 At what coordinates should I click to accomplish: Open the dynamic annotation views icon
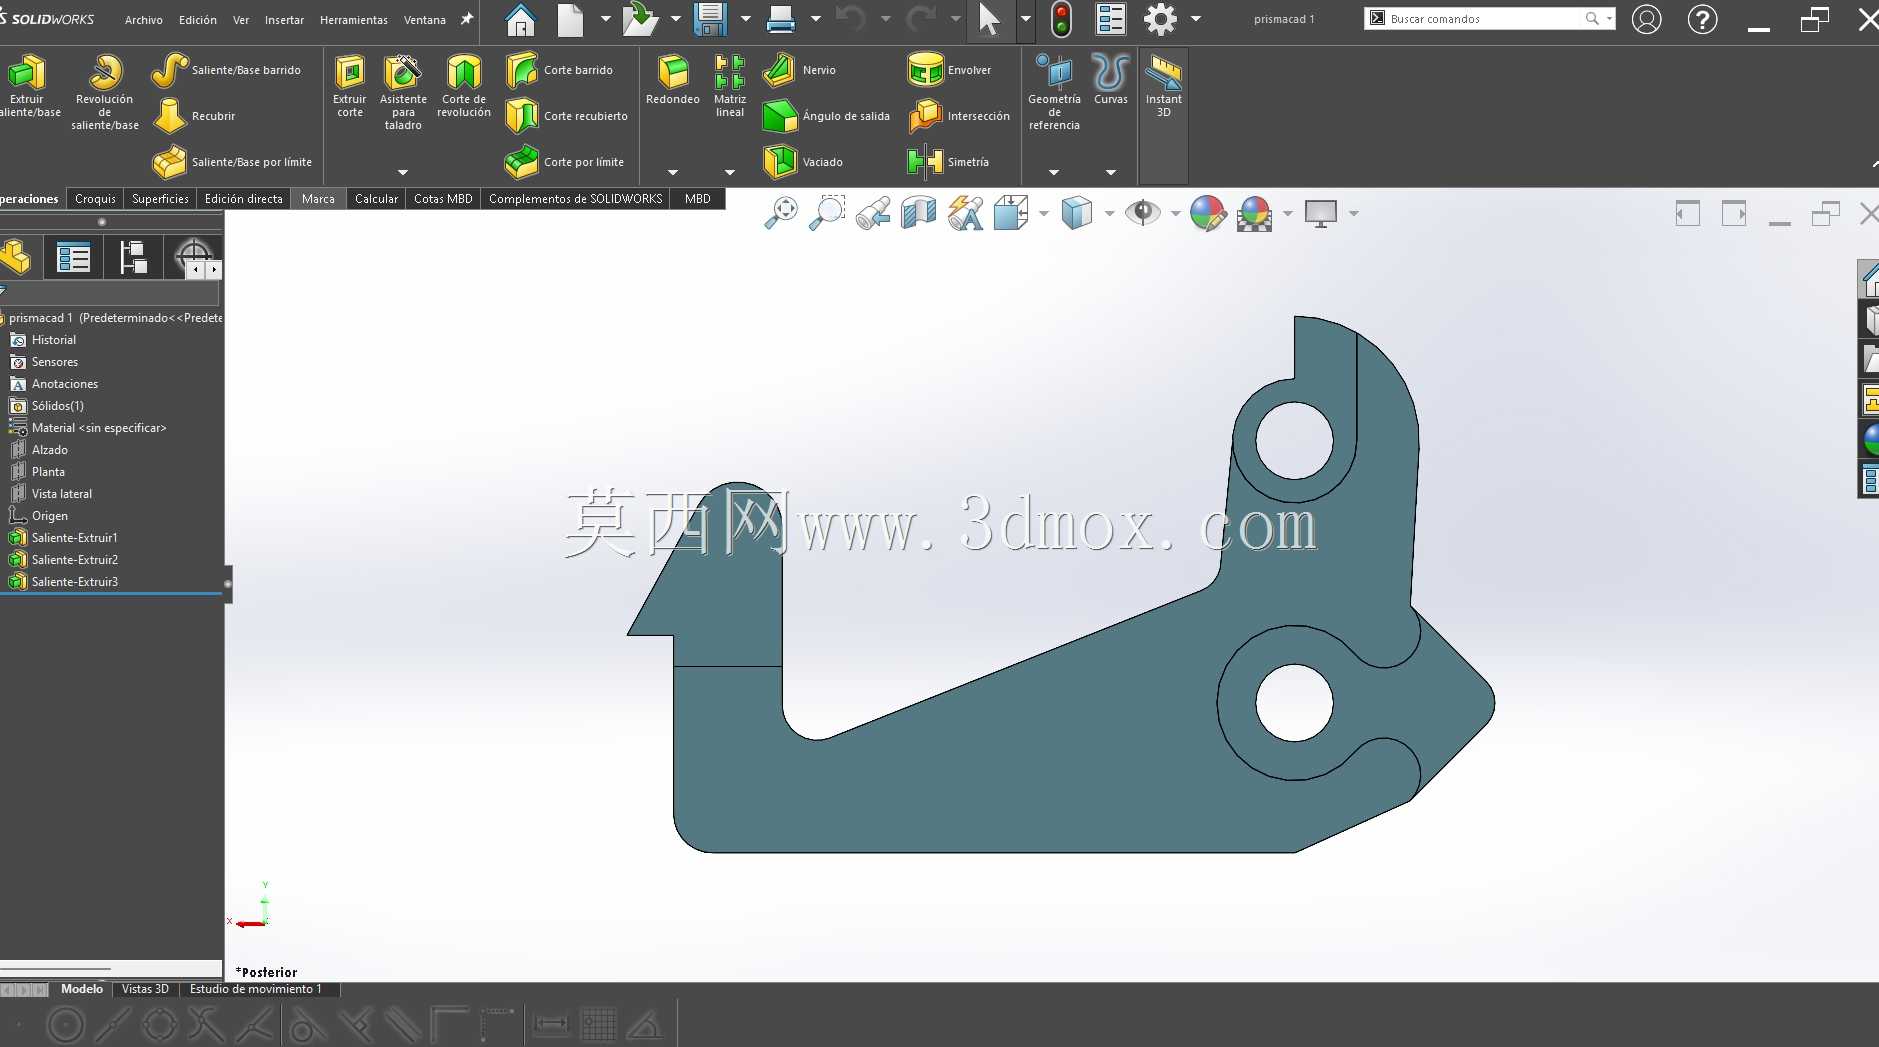965,213
